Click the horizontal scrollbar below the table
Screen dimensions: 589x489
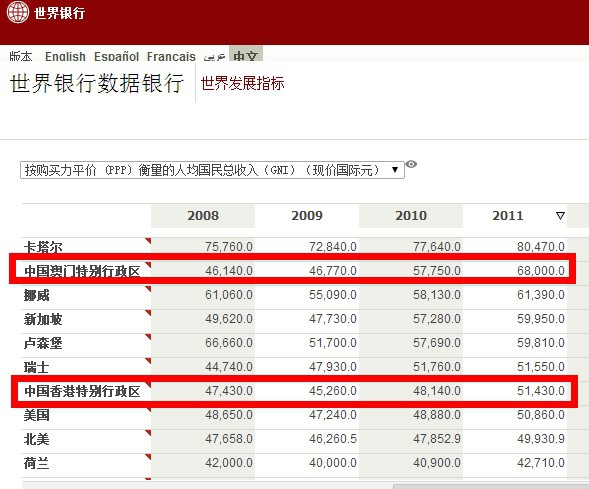[x=491, y=486]
